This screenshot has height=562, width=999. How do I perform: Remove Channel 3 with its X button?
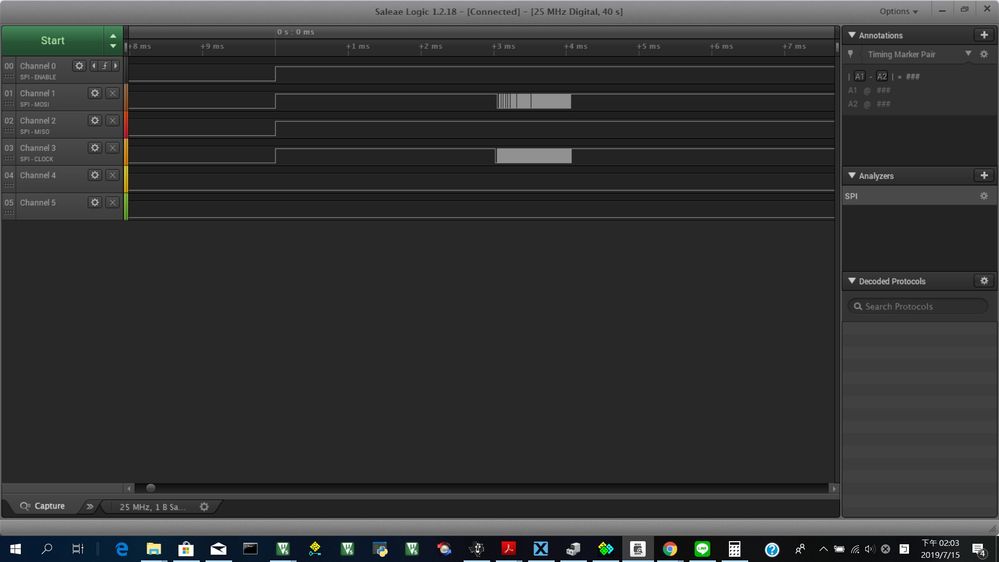[112, 148]
